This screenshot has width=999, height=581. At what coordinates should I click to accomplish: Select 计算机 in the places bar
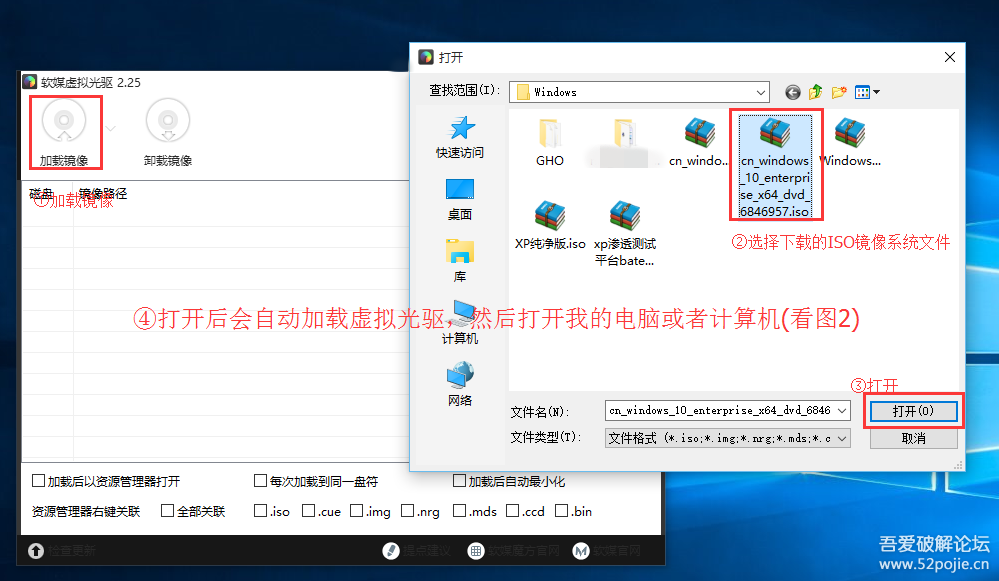pyautogui.click(x=460, y=323)
